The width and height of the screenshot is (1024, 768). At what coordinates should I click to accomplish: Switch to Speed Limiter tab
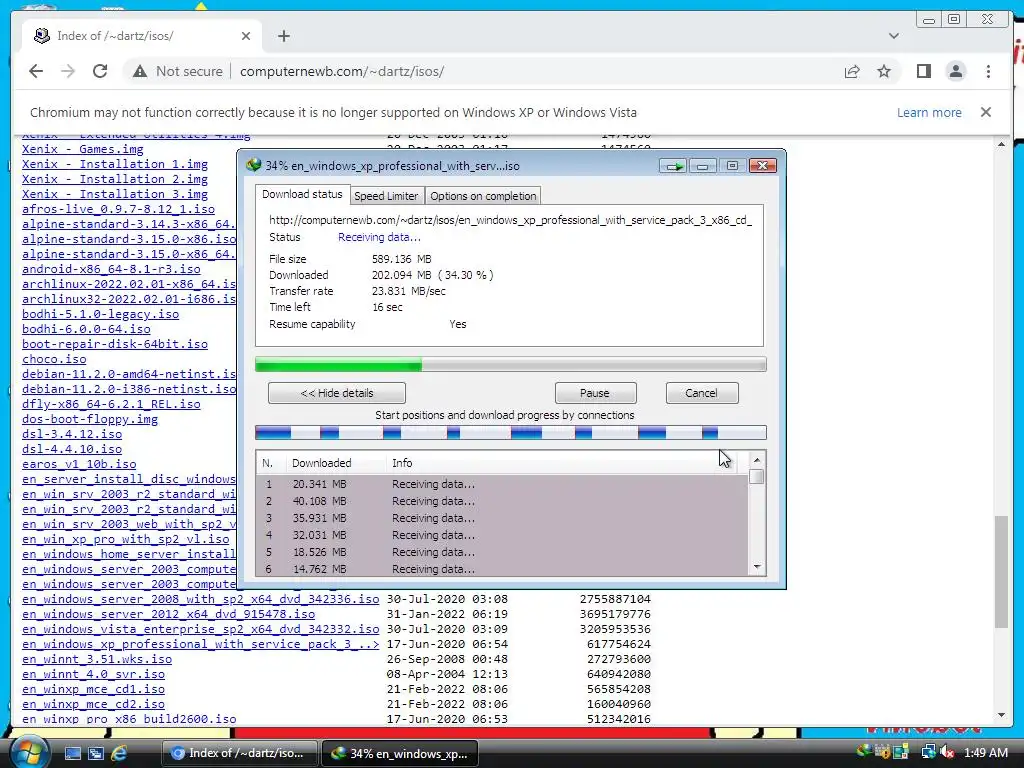point(386,196)
